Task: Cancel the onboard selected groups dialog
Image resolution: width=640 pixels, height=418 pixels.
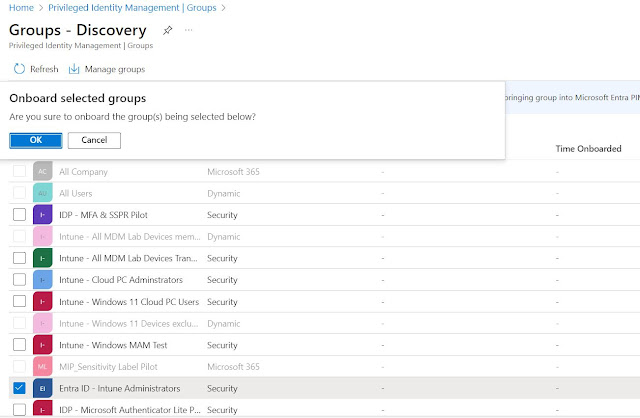Action: (x=94, y=140)
